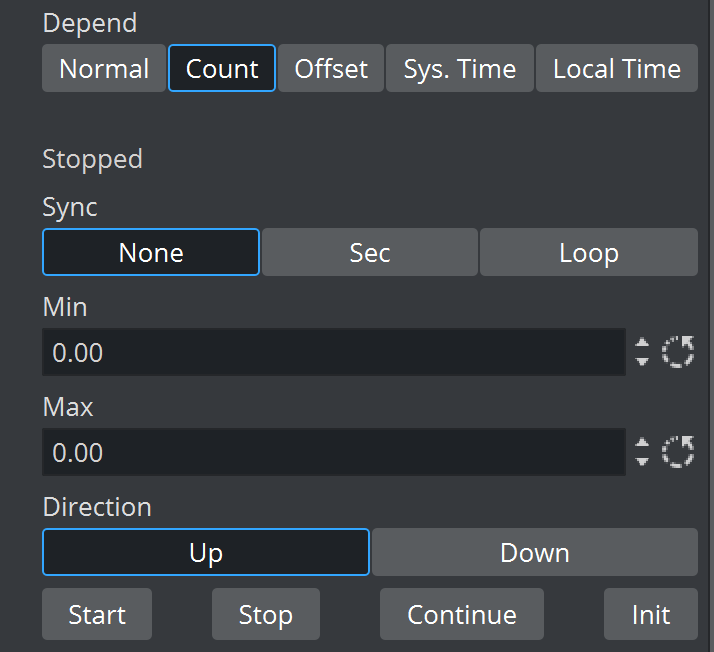Pick Local Time depend option
This screenshot has width=714, height=652.
(x=616, y=69)
